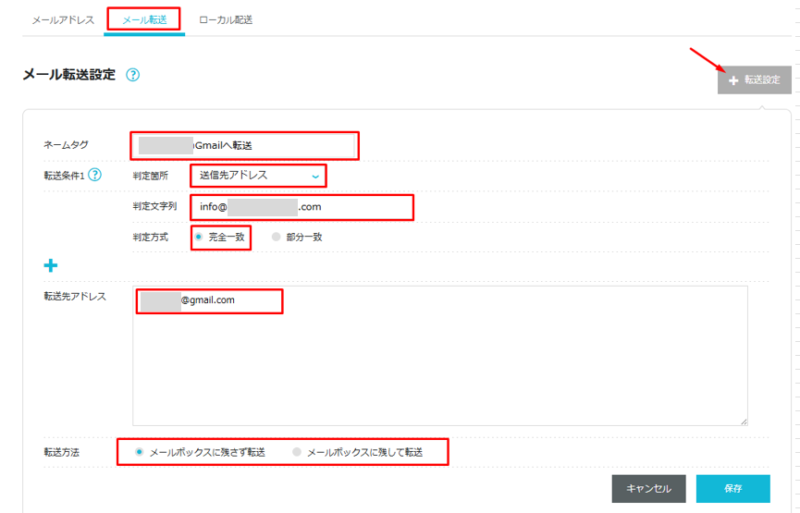Open the 判定箇所 dropdown showing 送信先アドレス

[259, 176]
